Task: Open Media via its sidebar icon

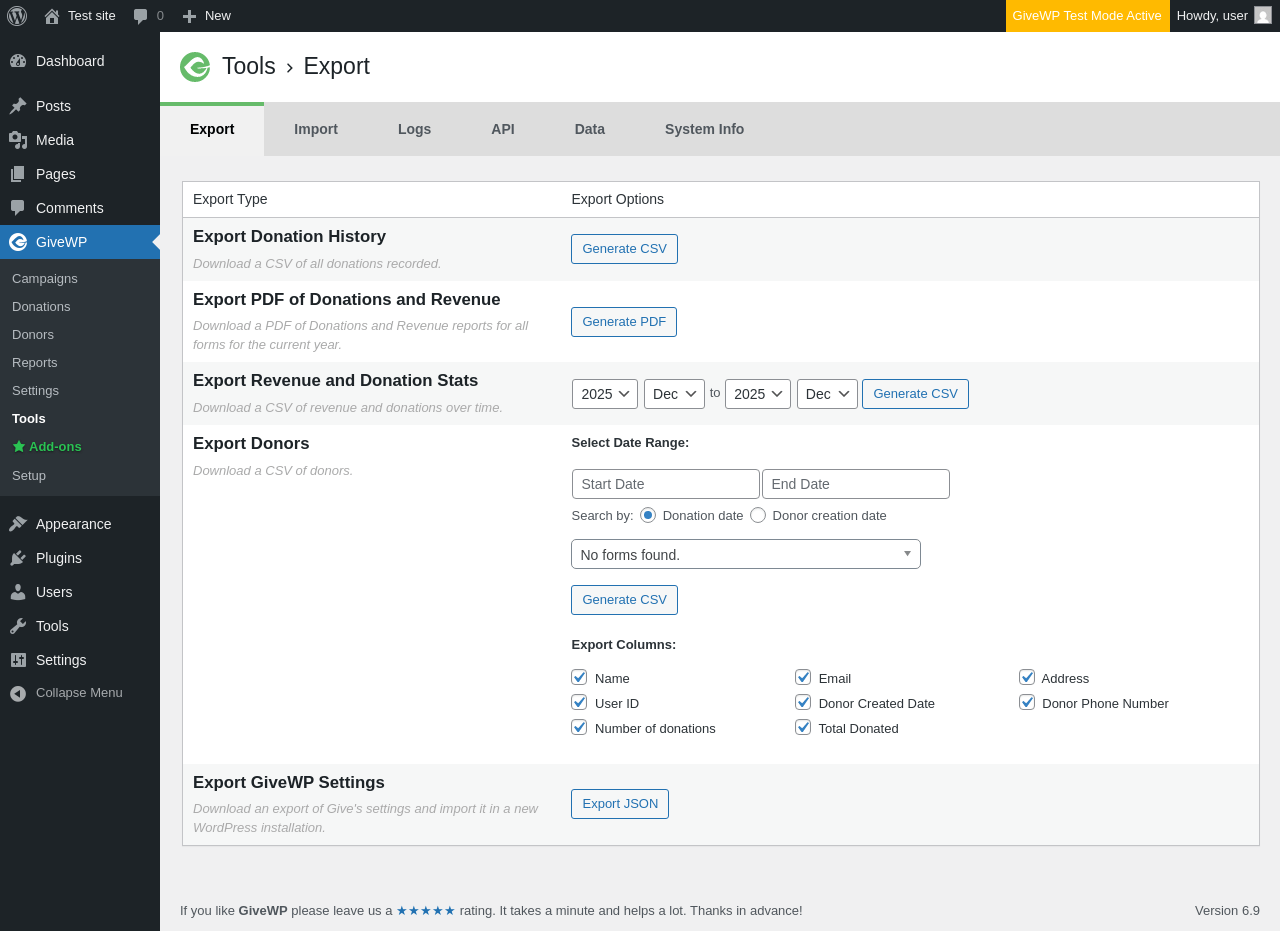Action: 18,140
